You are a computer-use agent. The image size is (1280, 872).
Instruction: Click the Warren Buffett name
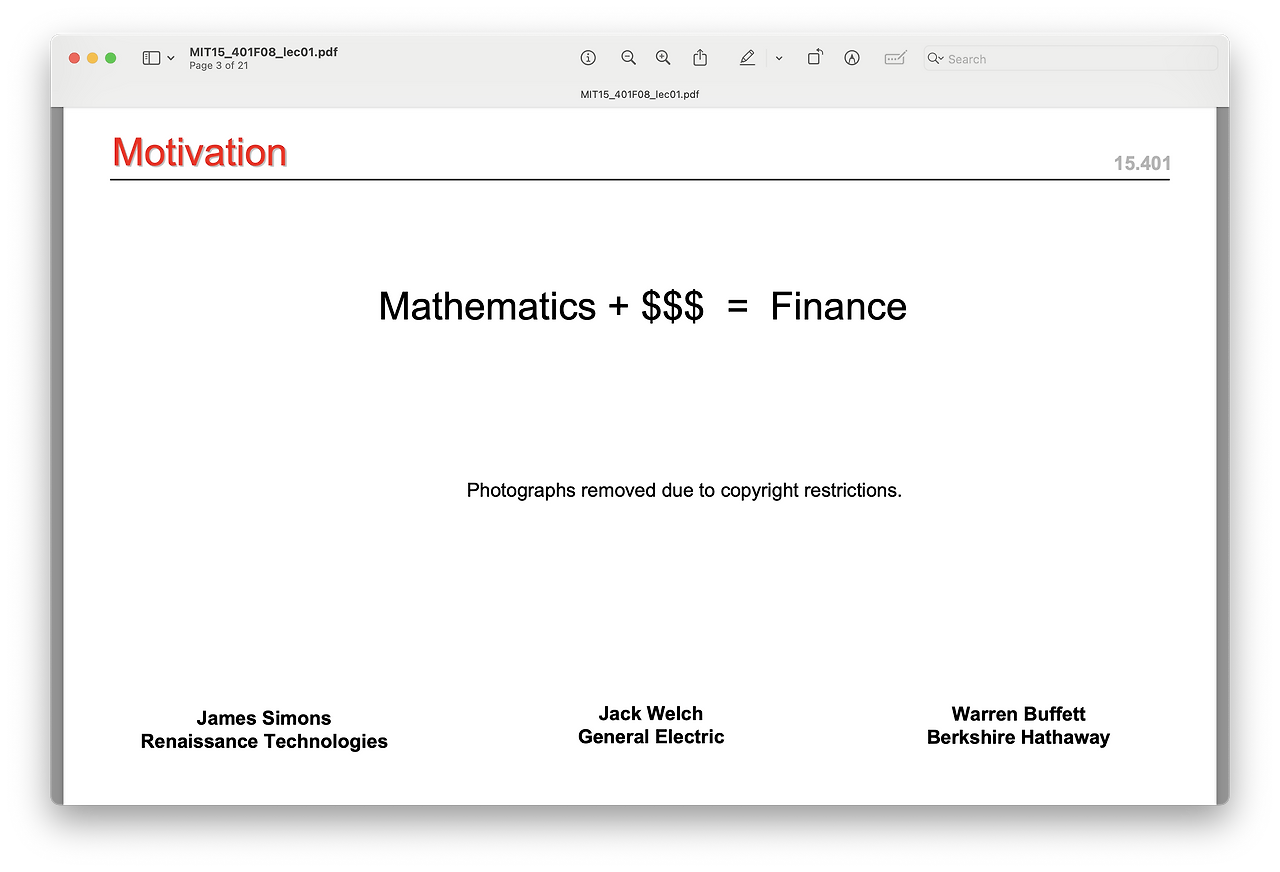click(1018, 714)
